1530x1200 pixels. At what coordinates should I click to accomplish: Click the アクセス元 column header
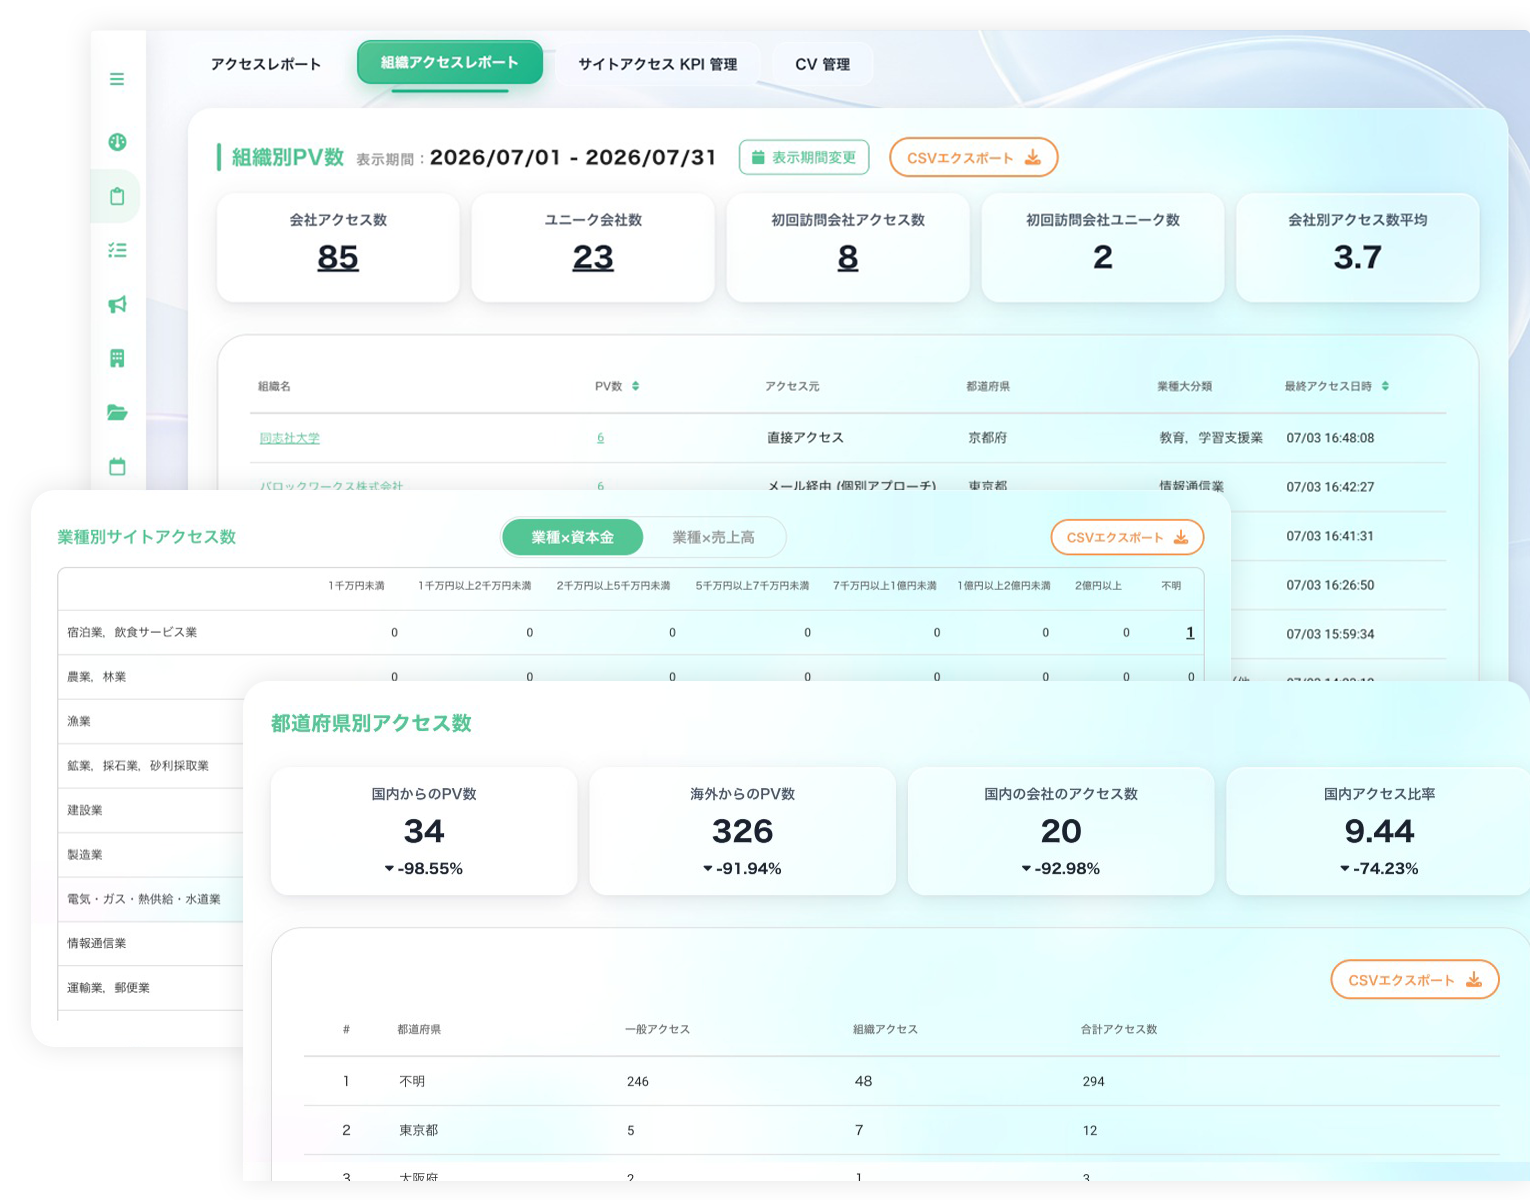[792, 386]
